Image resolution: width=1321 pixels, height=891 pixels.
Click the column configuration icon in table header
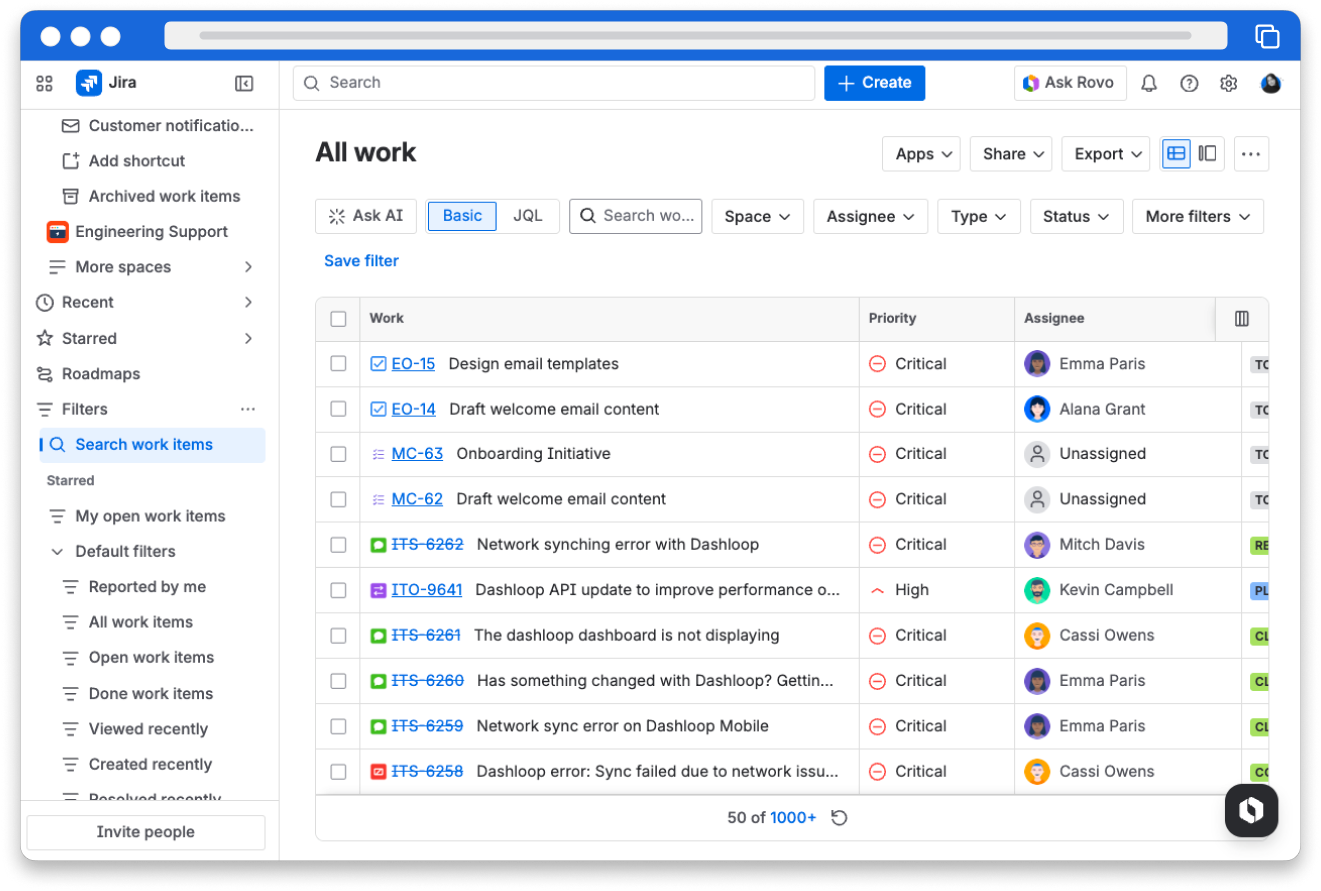point(1242,319)
